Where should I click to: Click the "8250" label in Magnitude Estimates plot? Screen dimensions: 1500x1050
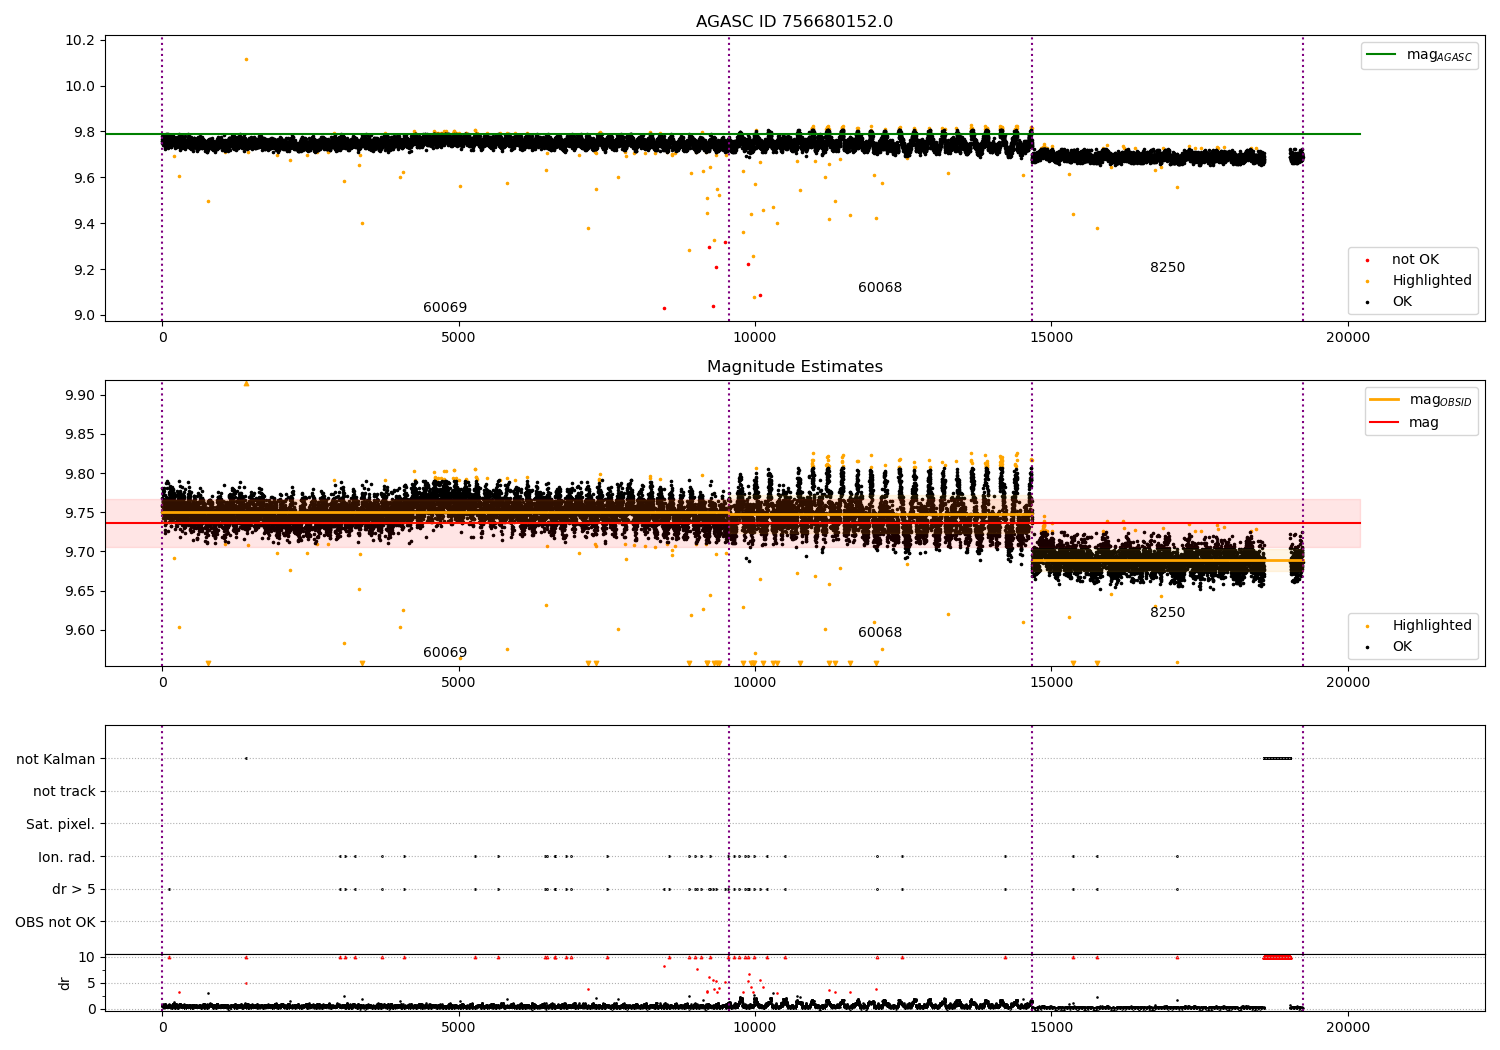[1167, 613]
